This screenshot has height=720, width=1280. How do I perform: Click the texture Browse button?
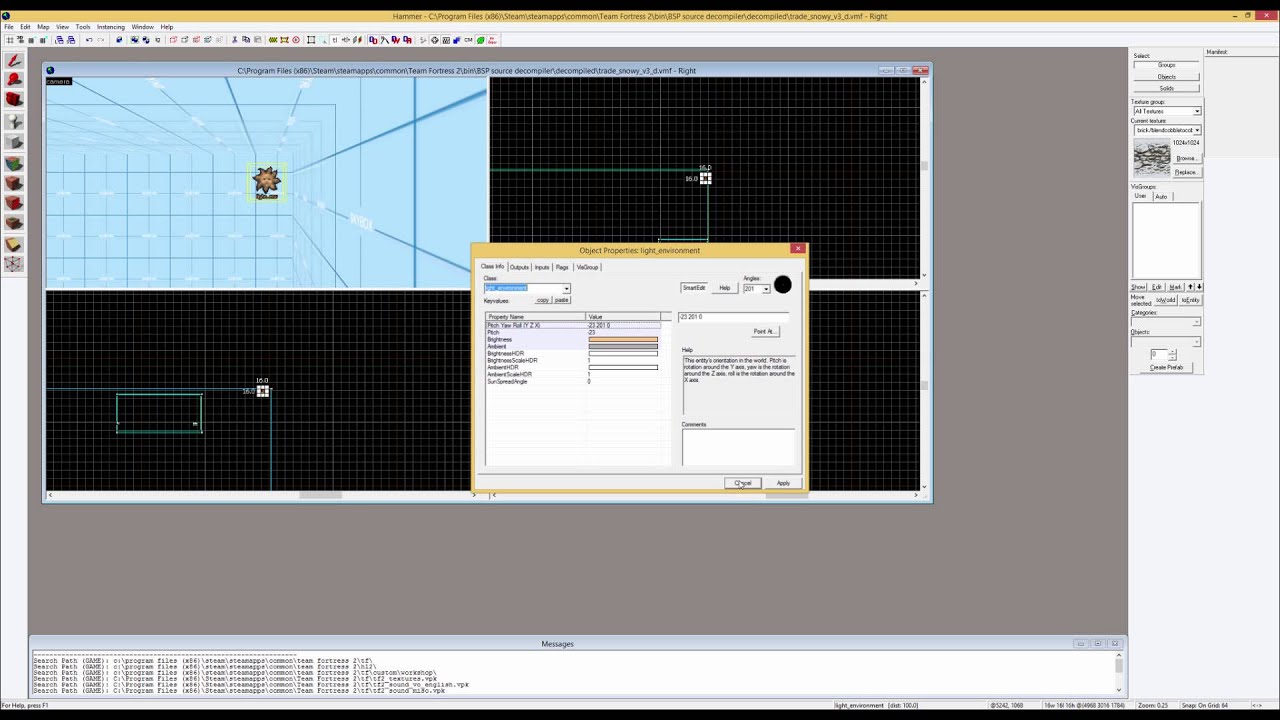click(1186, 158)
